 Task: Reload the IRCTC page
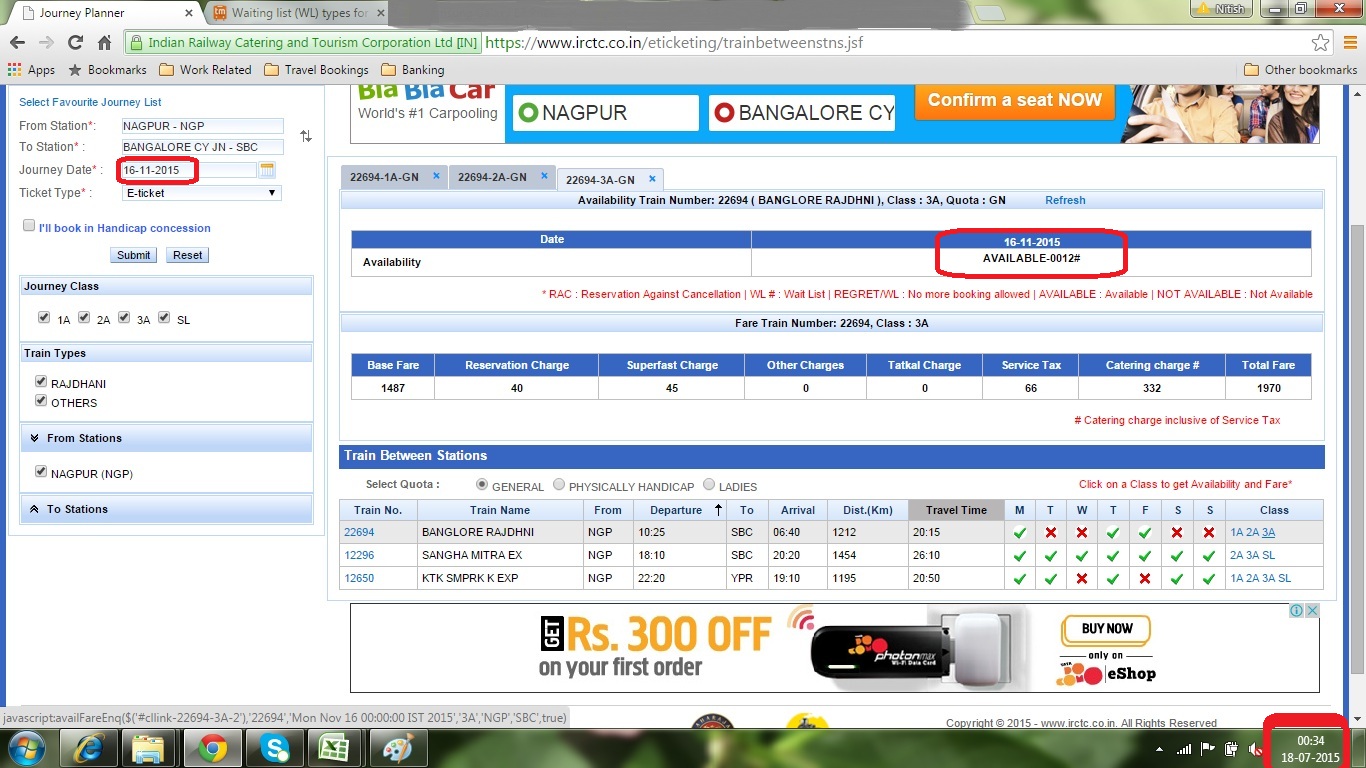click(x=75, y=43)
